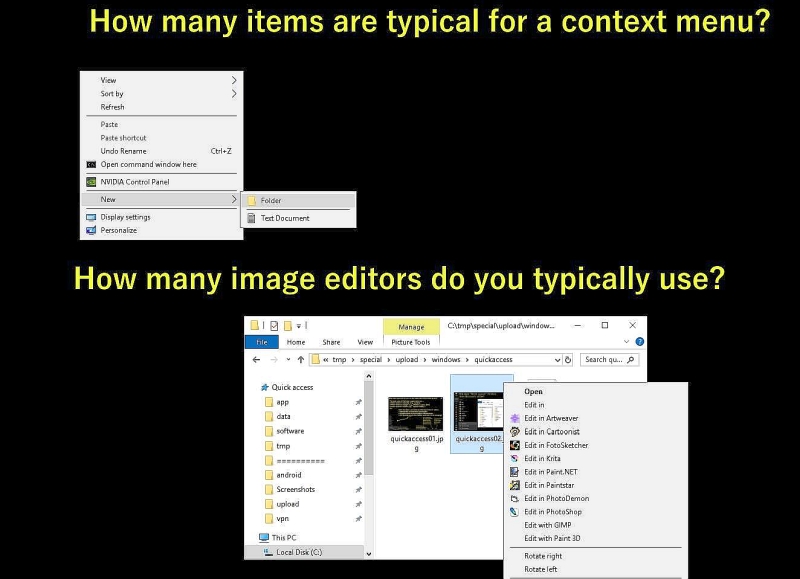Click the Manage contextual tab

(x=411, y=327)
